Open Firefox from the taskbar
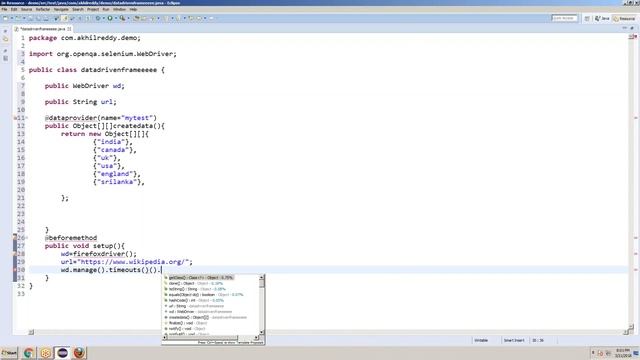This screenshot has height=360, width=640. pyautogui.click(x=80, y=353)
